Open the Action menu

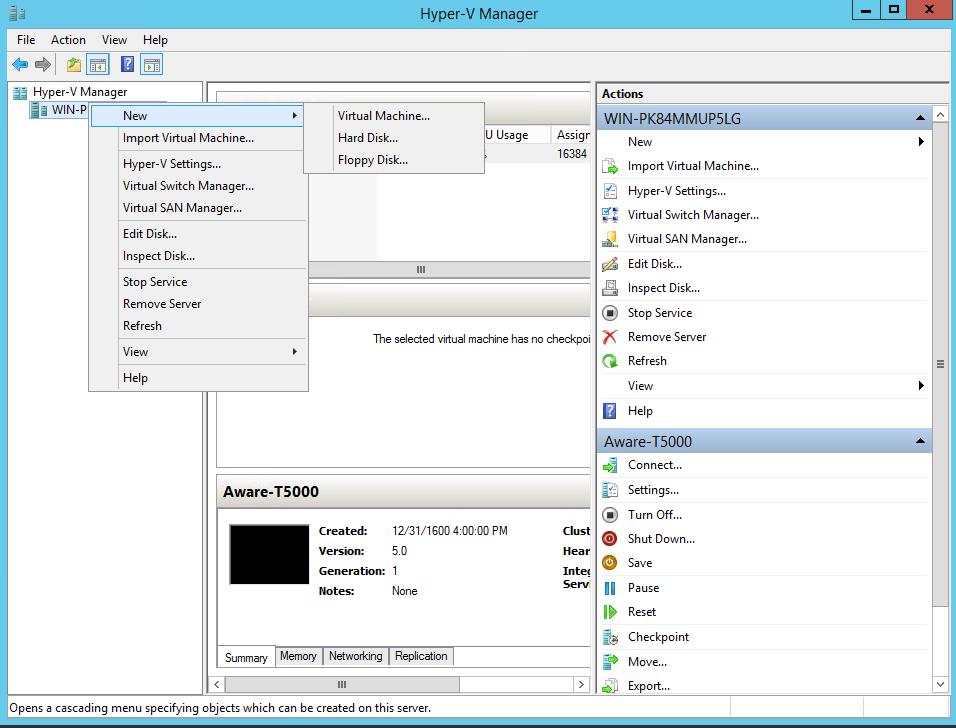point(68,40)
